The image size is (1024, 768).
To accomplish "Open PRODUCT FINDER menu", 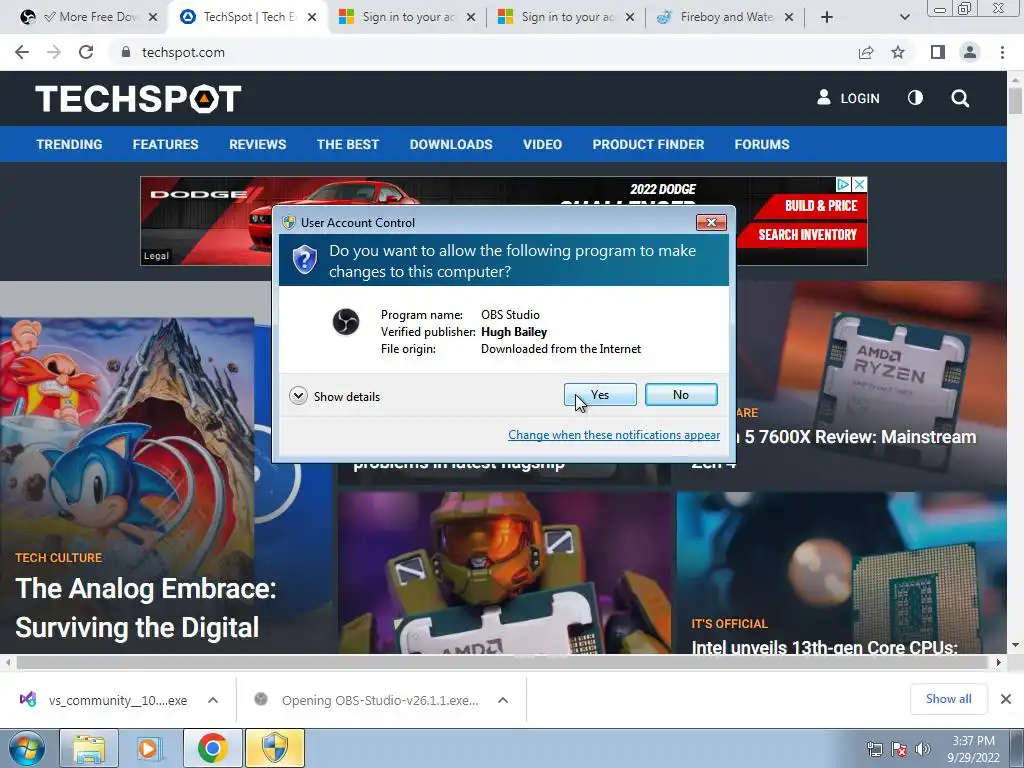I will coord(648,144).
